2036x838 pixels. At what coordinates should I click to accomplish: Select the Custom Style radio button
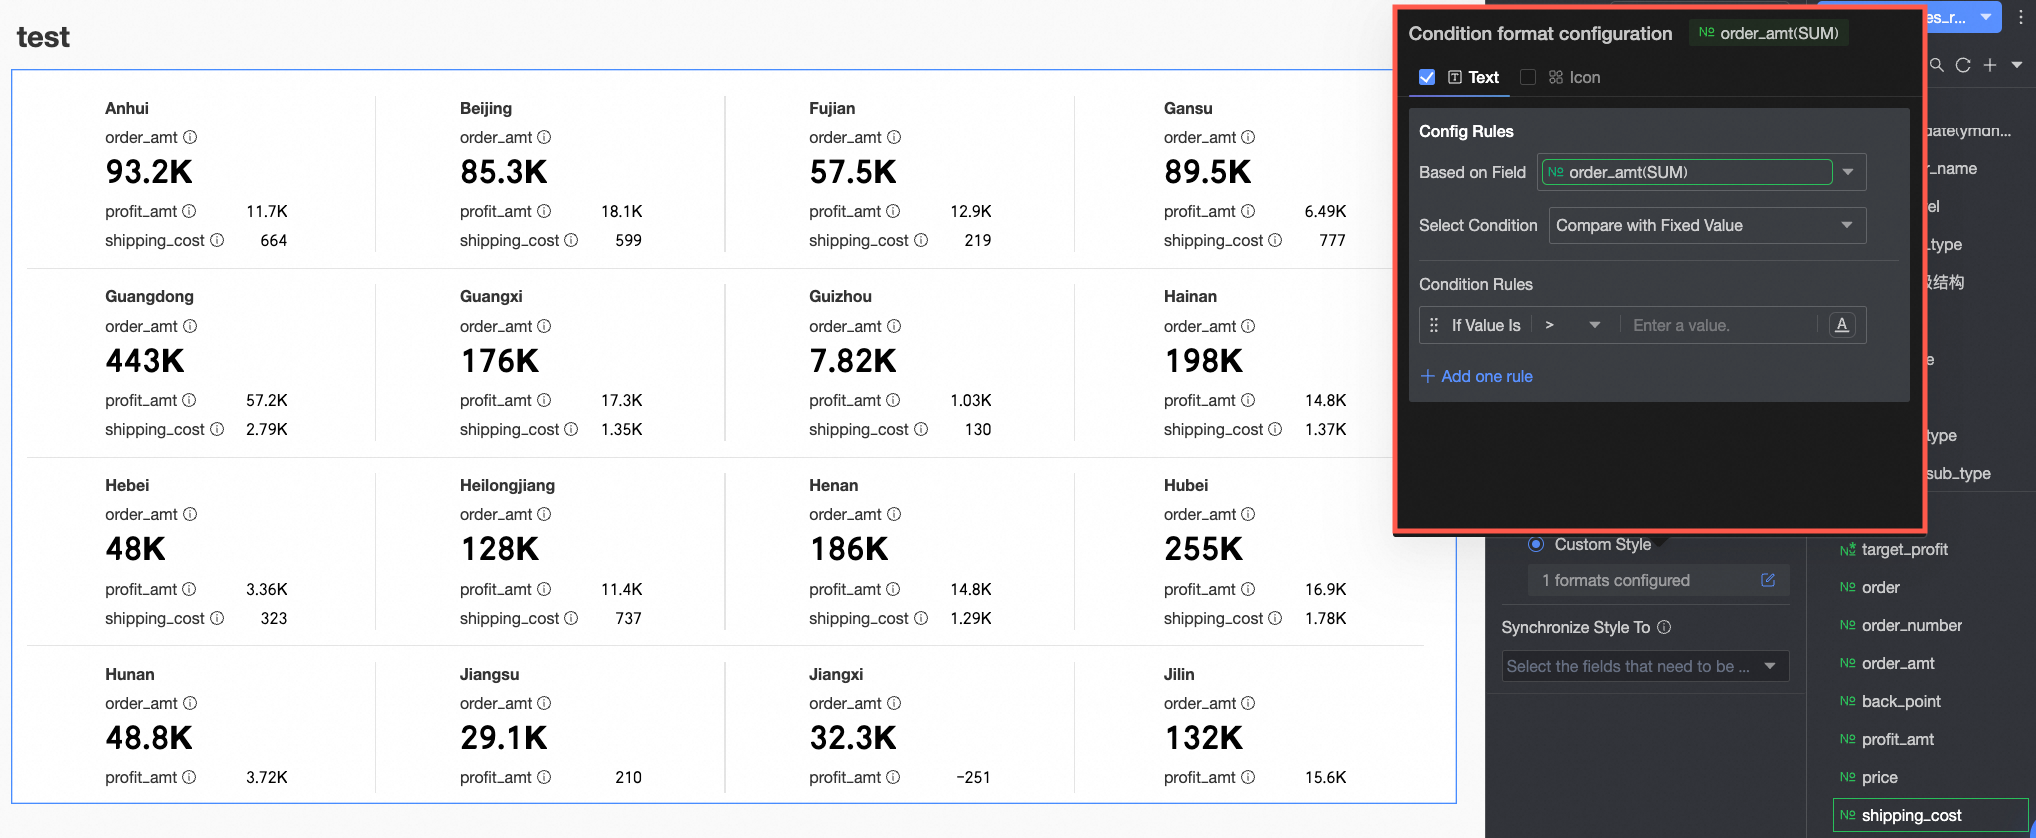[x=1536, y=544]
